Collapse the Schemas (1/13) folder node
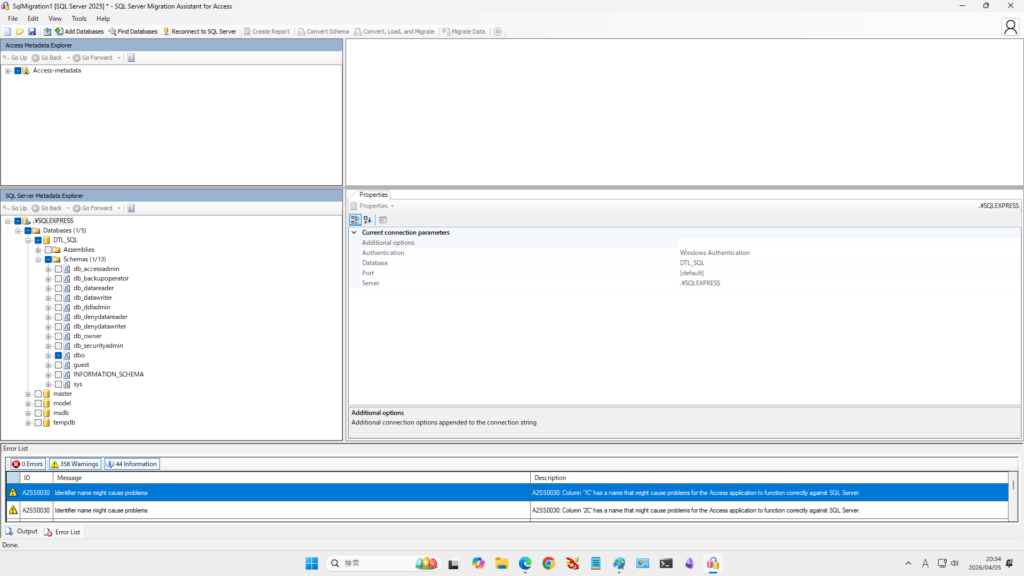 (38, 259)
